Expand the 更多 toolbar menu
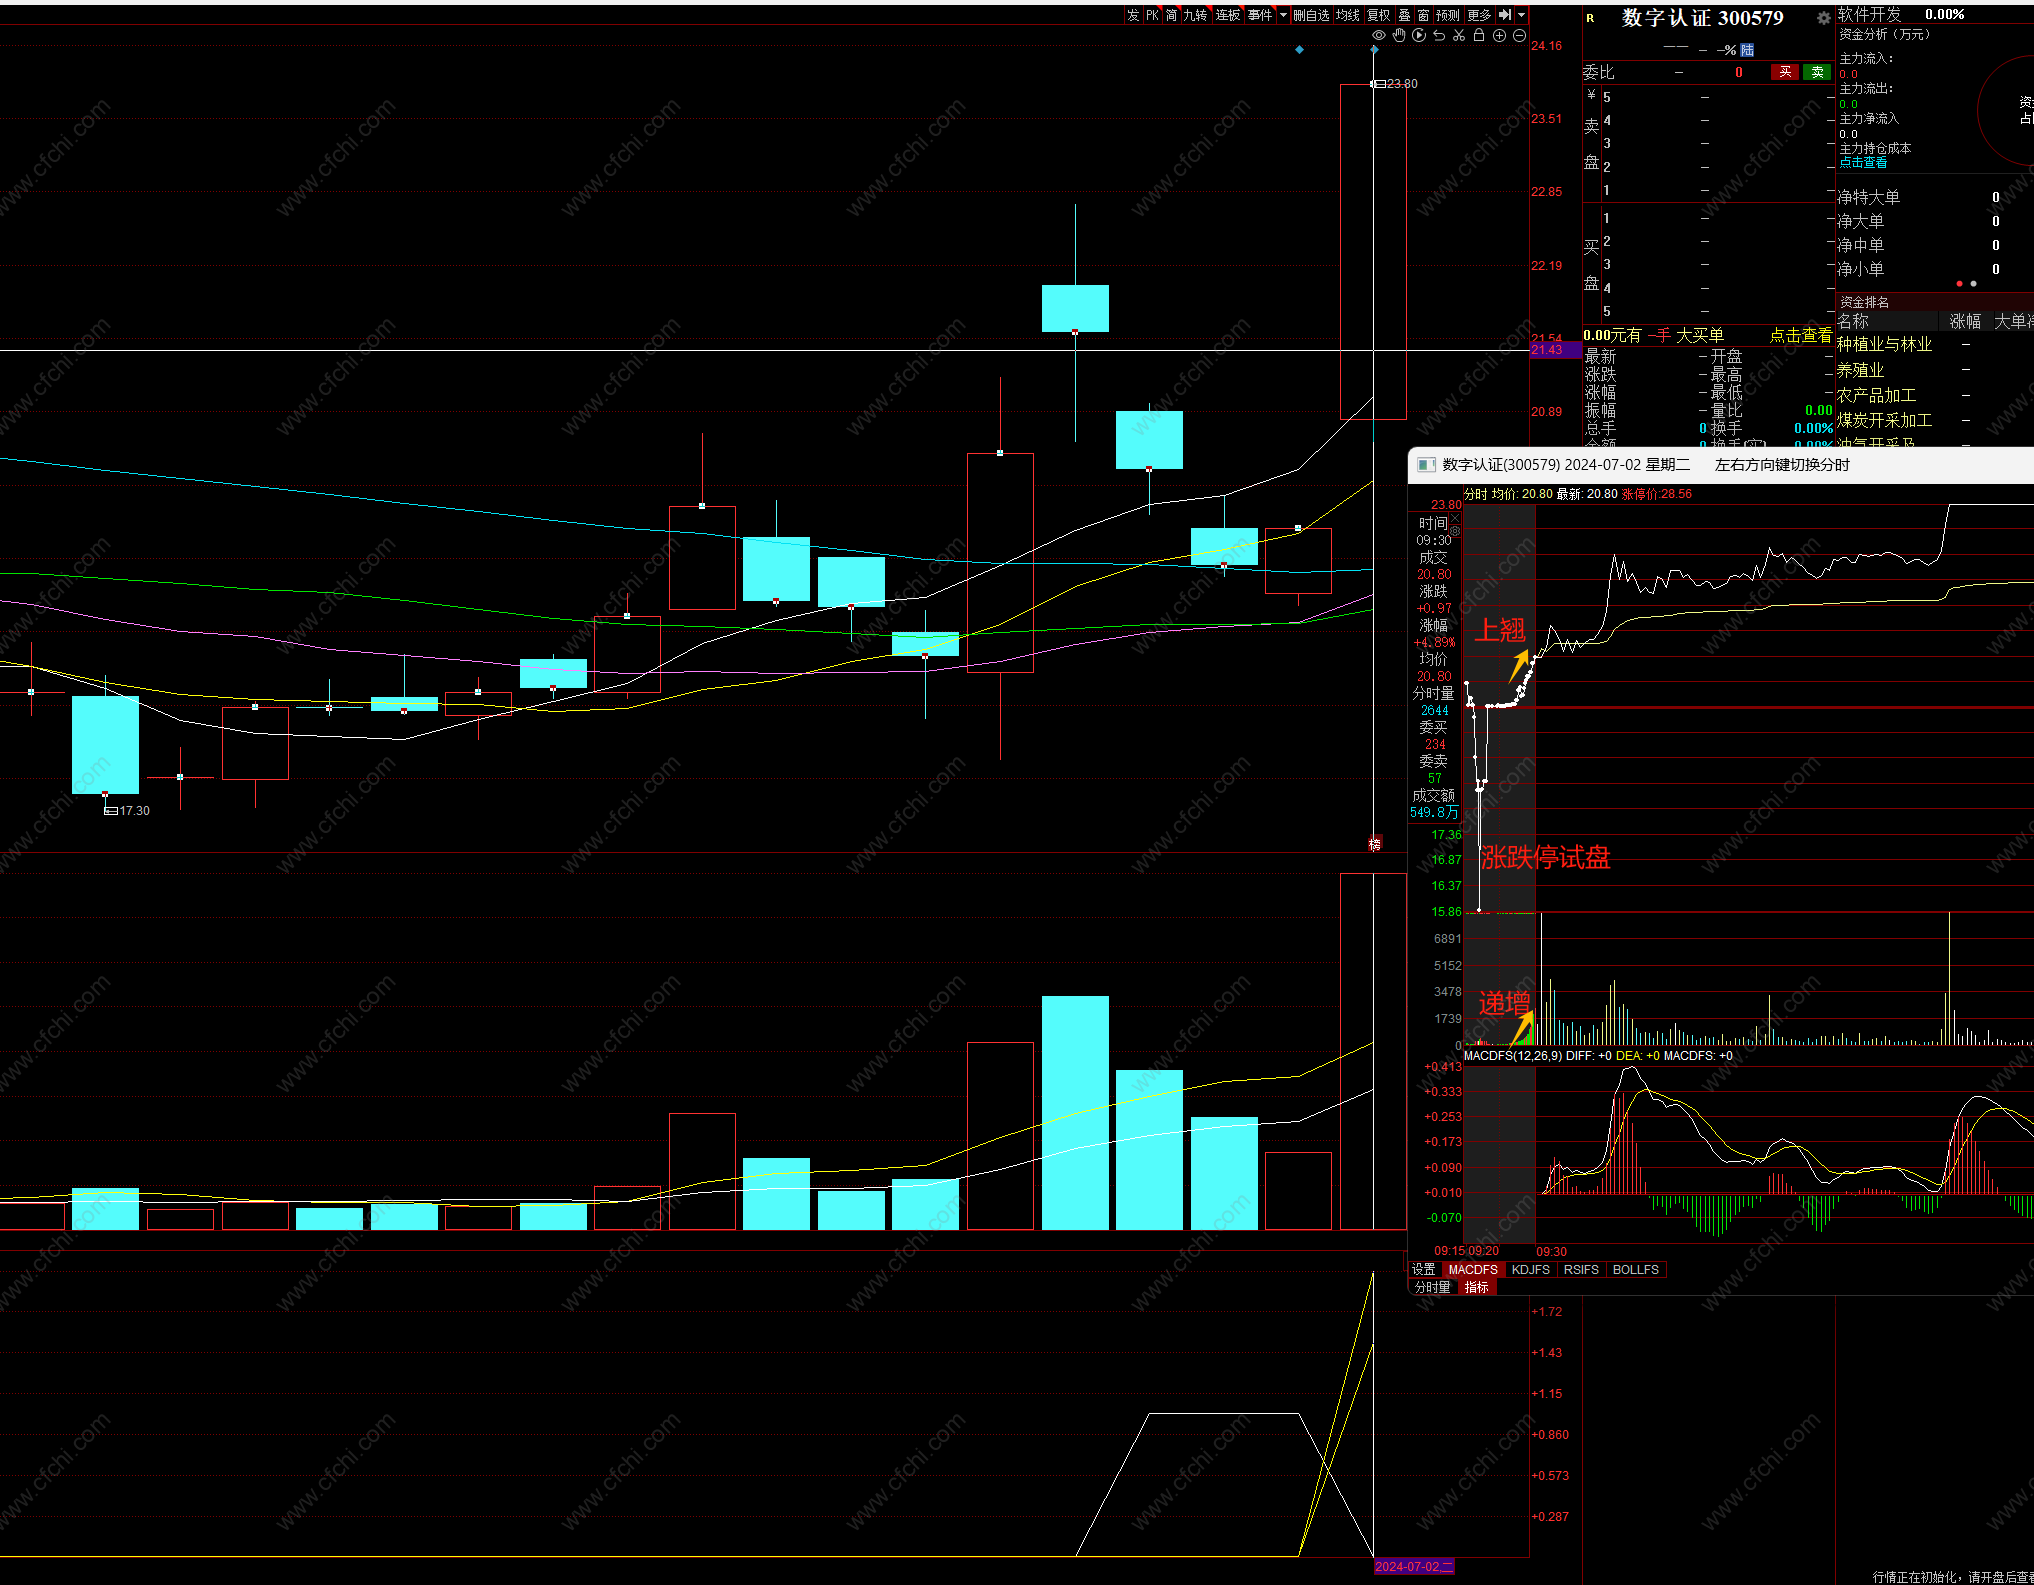 point(1479,15)
